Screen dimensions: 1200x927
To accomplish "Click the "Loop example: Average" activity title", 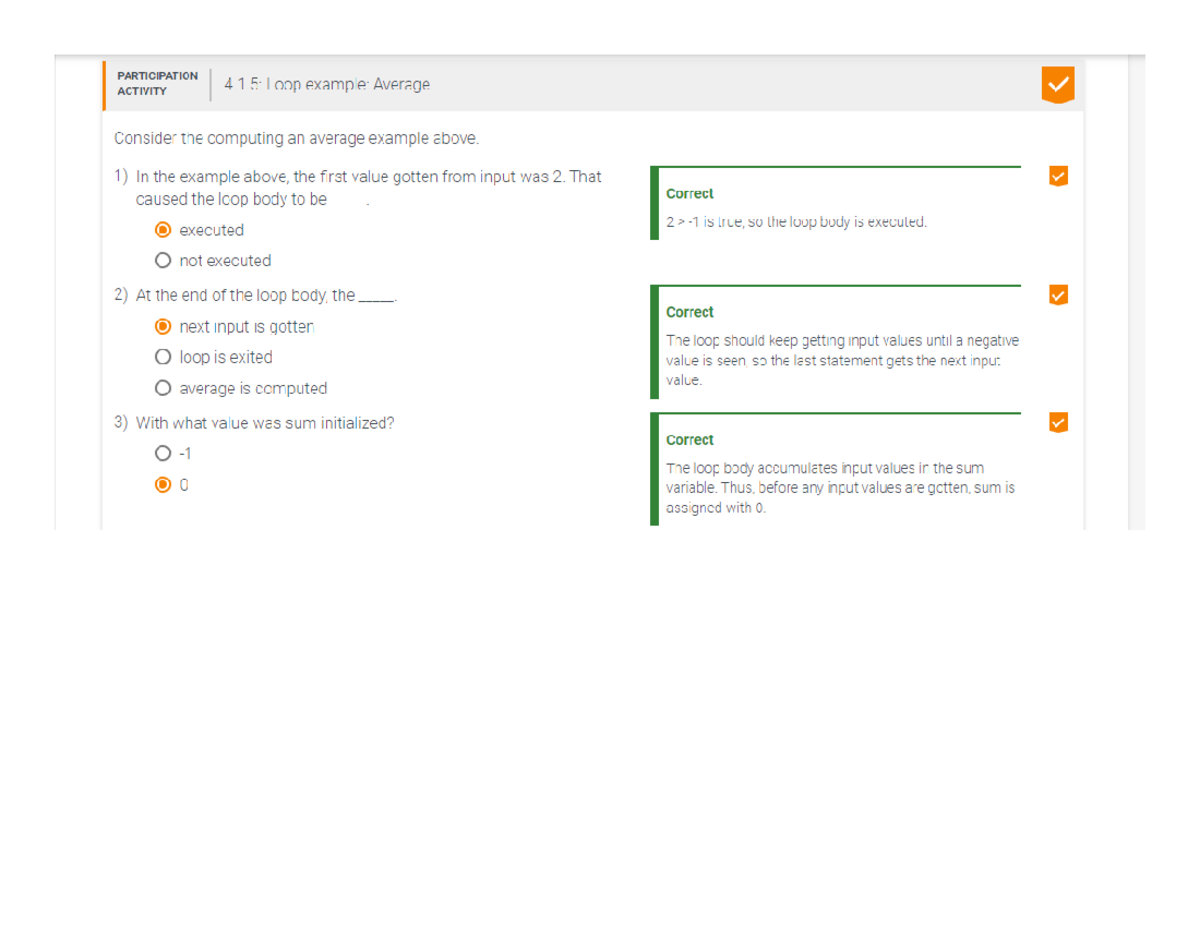I will [327, 85].
